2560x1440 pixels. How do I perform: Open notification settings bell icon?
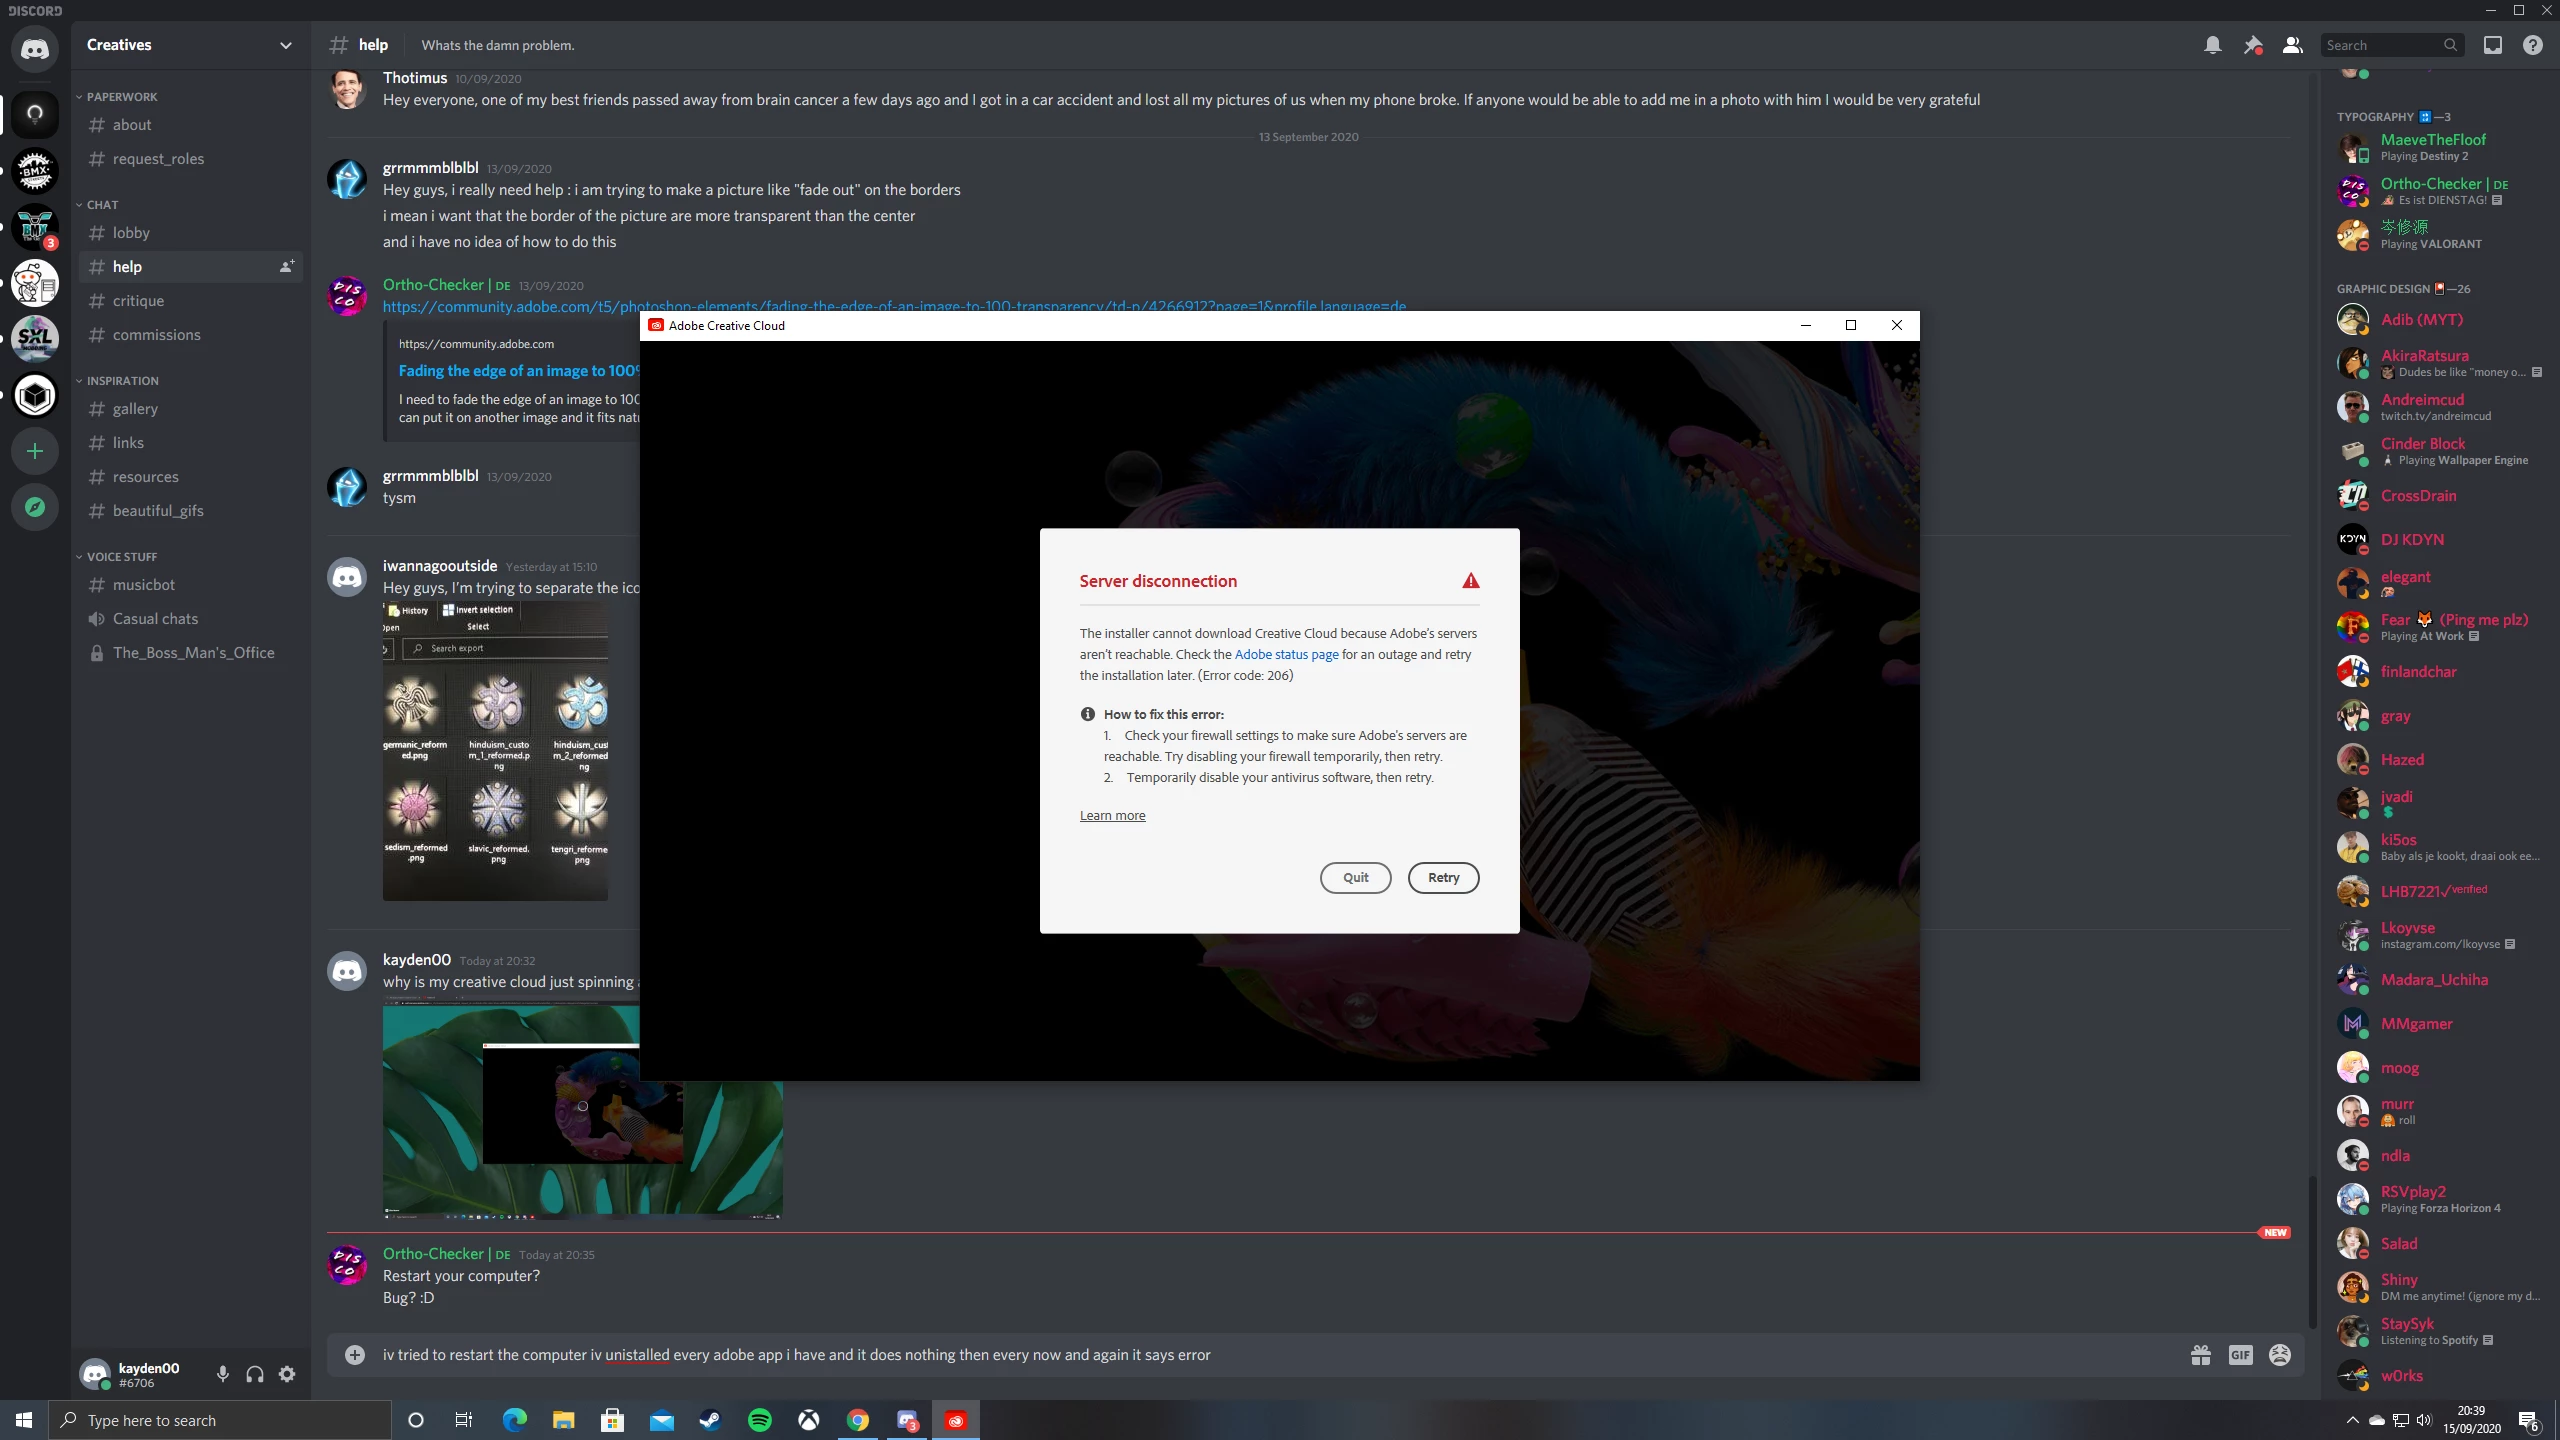(x=2213, y=45)
